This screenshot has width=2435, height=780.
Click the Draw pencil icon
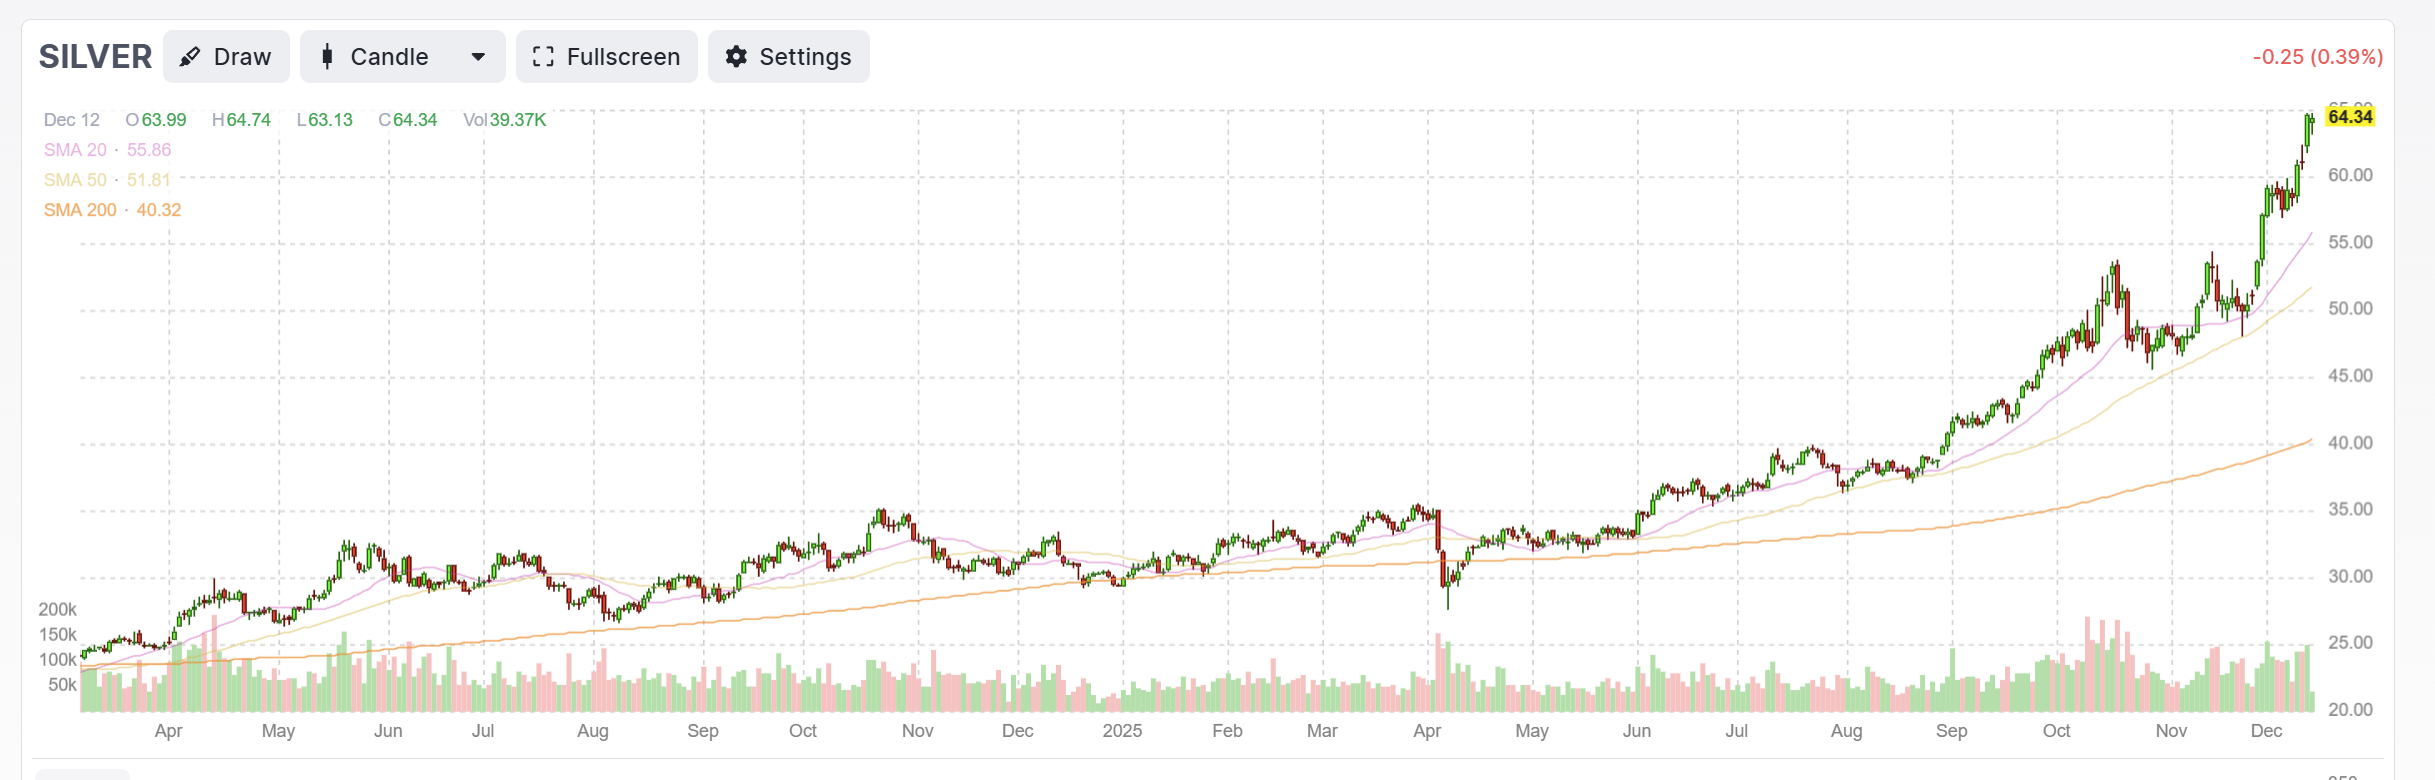click(x=190, y=57)
